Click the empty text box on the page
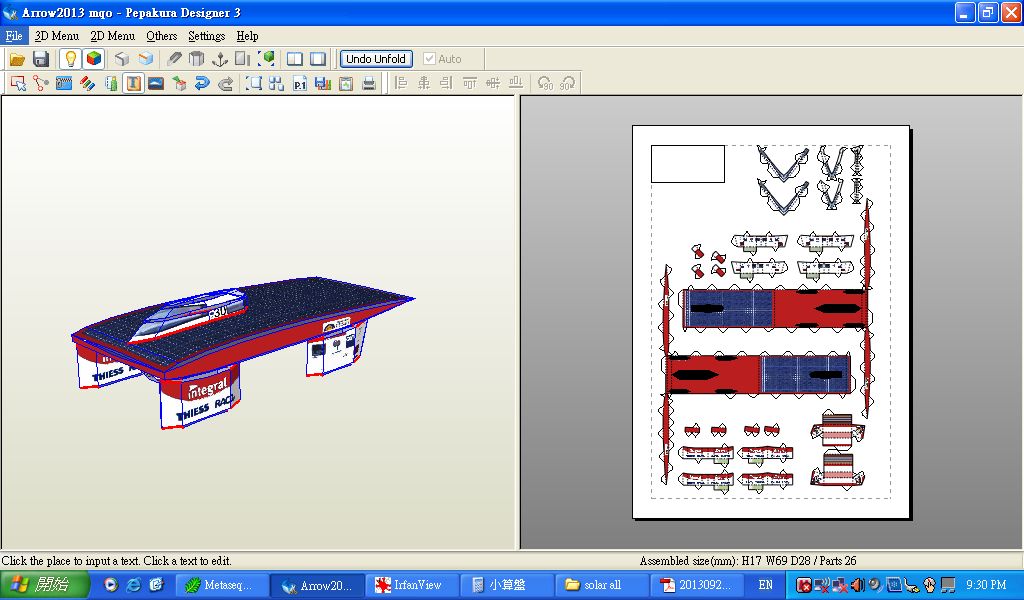Viewport: 1024px width, 600px height. (687, 164)
